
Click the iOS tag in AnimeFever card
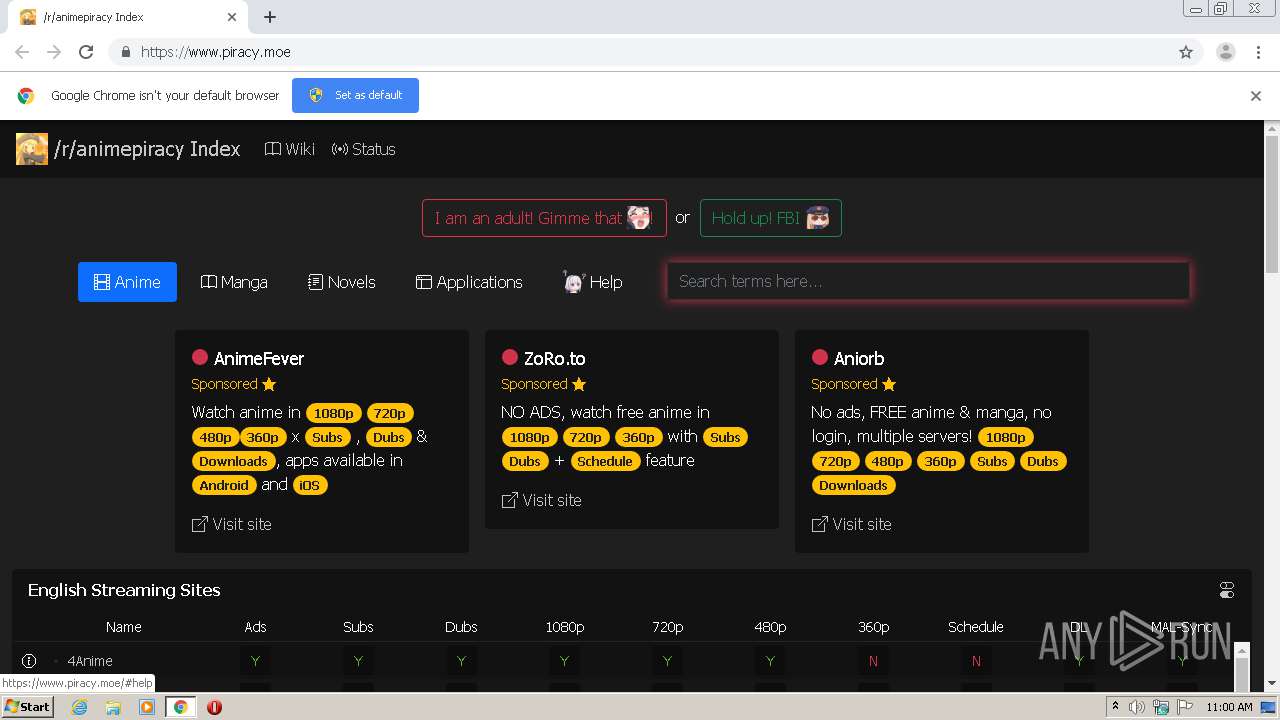[310, 485]
